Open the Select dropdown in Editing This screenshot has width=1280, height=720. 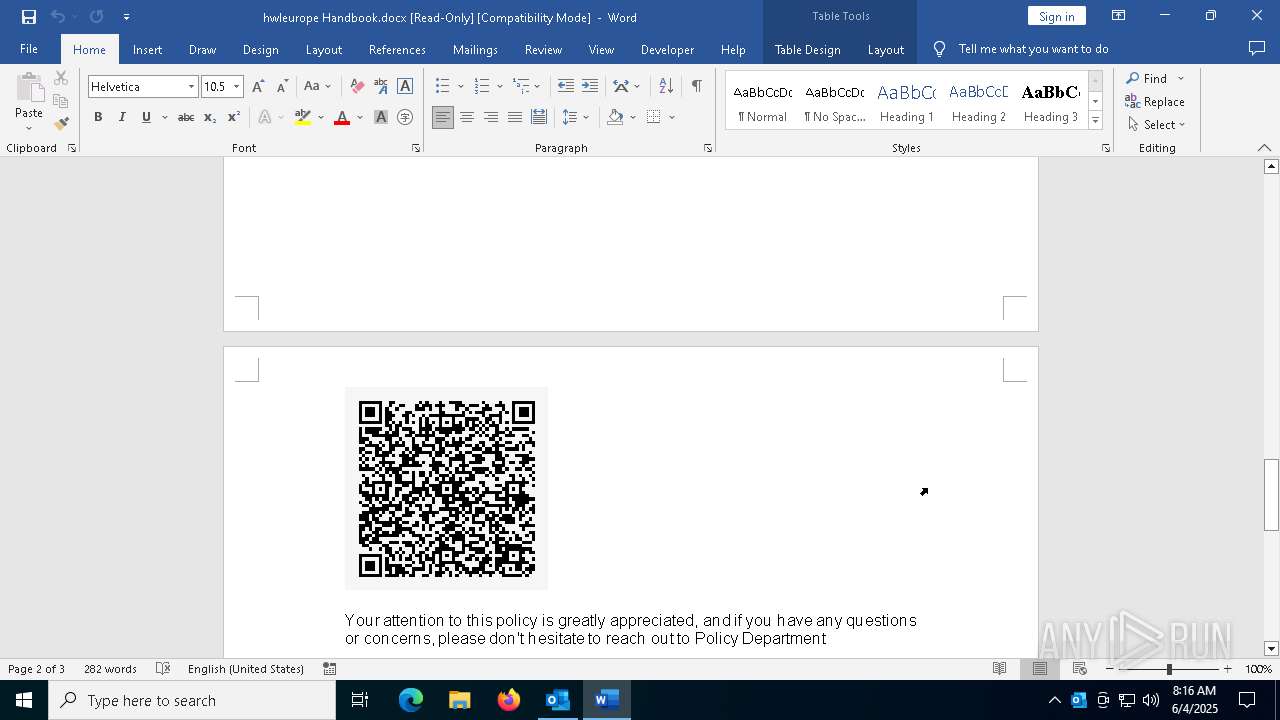(x=1156, y=125)
